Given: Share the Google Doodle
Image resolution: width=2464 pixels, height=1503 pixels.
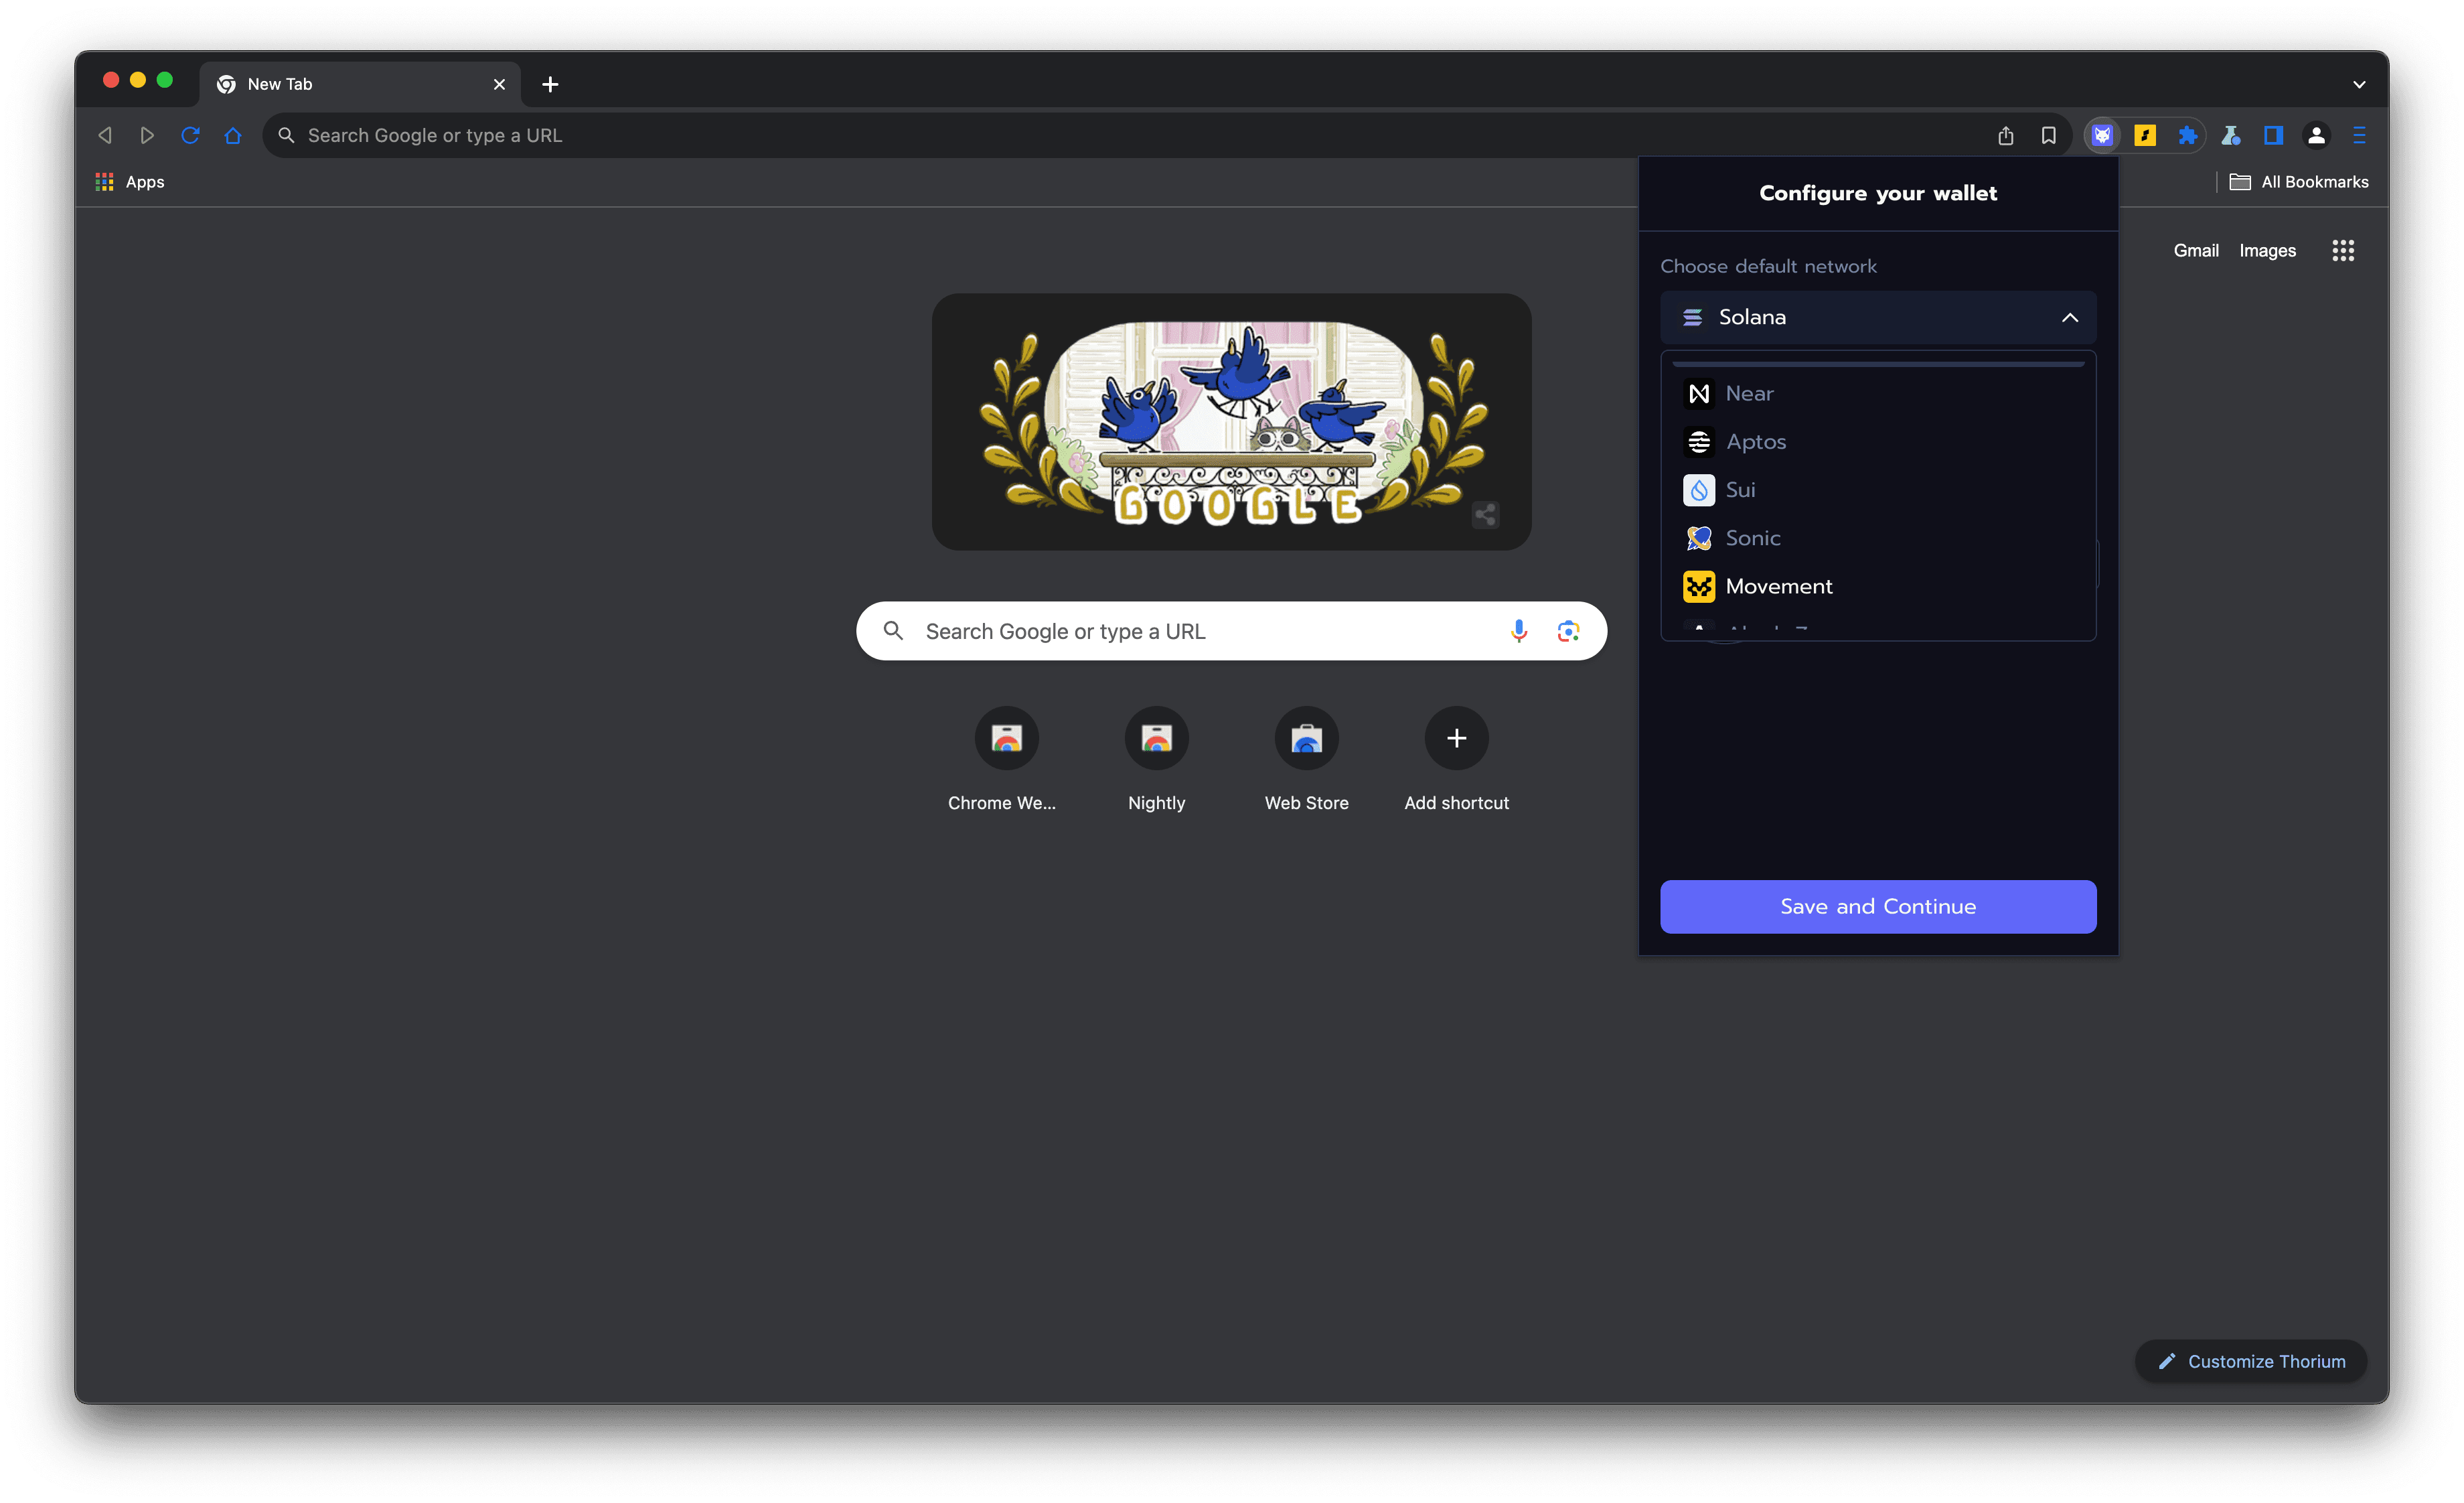Looking at the screenshot, I should point(1485,514).
